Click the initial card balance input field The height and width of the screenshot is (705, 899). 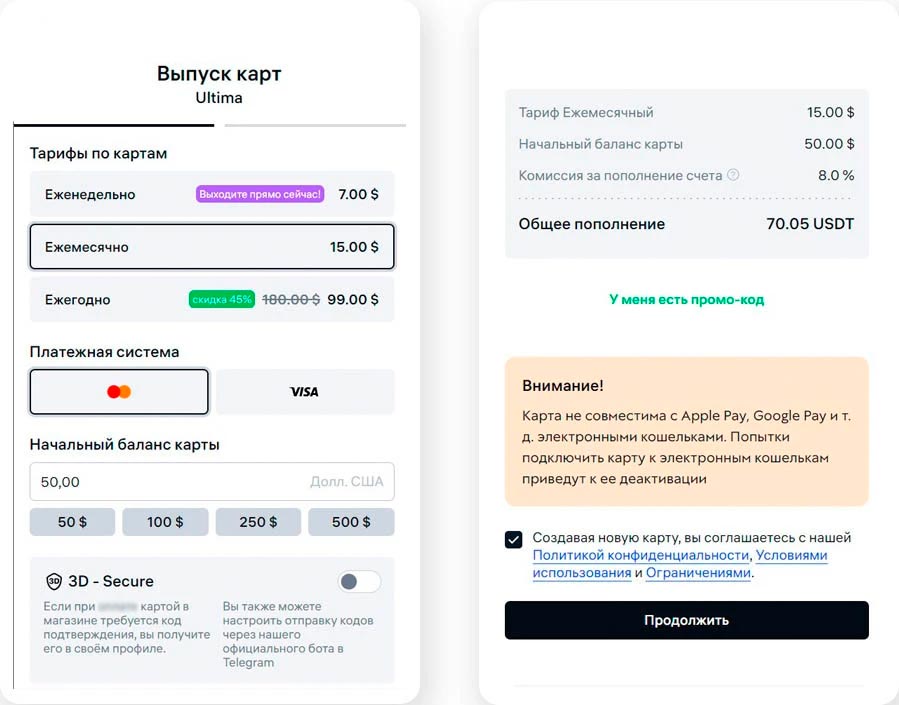point(170,482)
